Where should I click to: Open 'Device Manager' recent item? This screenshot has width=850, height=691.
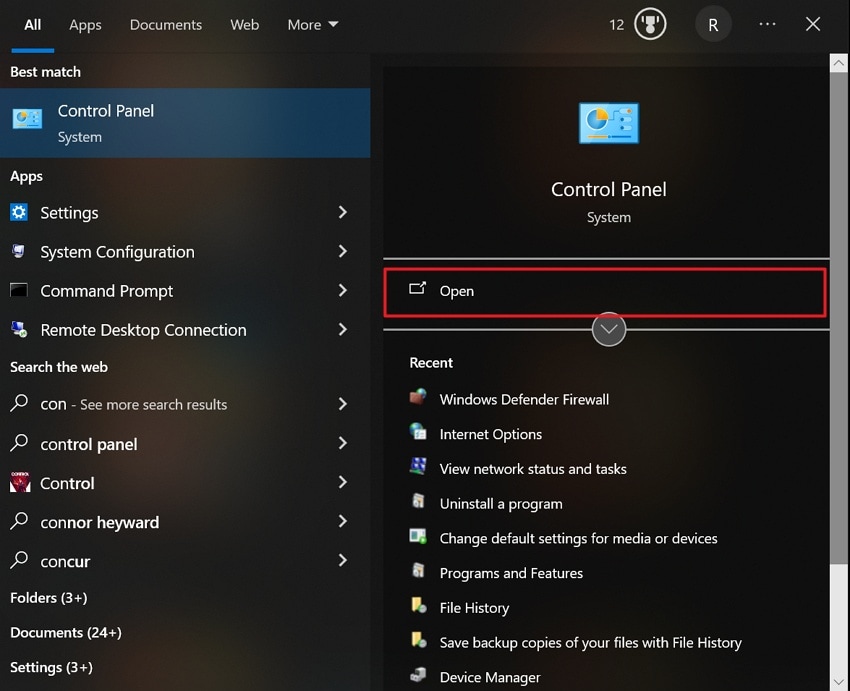click(490, 677)
